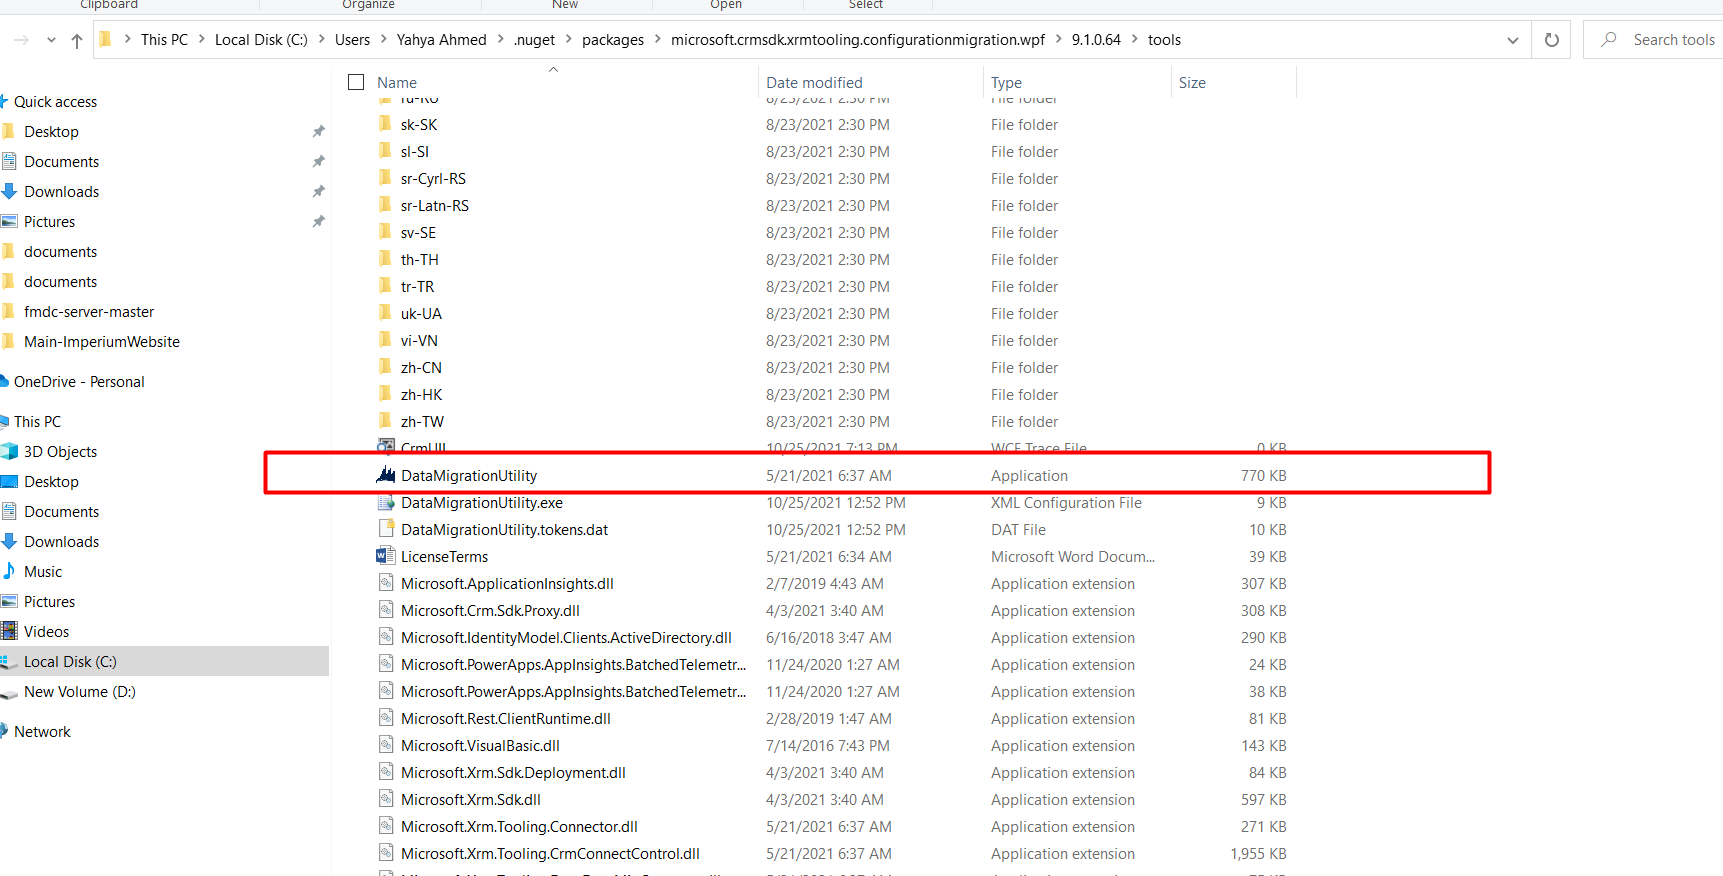This screenshot has width=1723, height=876.
Task: Select Local Disk (C:) in navigation pane
Action: pyautogui.click(x=70, y=661)
